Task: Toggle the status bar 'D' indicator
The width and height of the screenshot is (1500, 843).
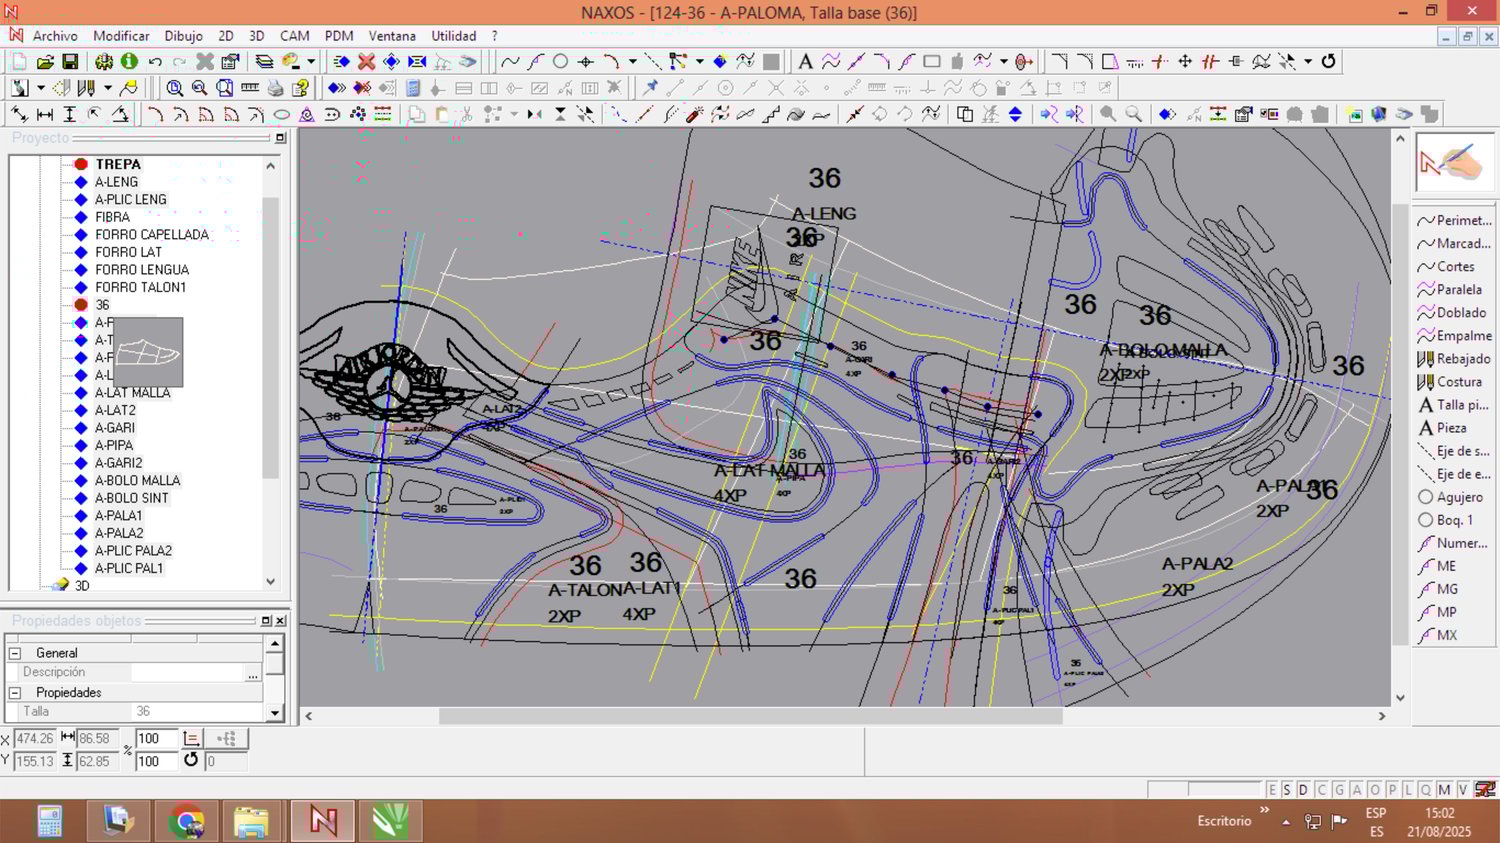Action: coord(1303,790)
